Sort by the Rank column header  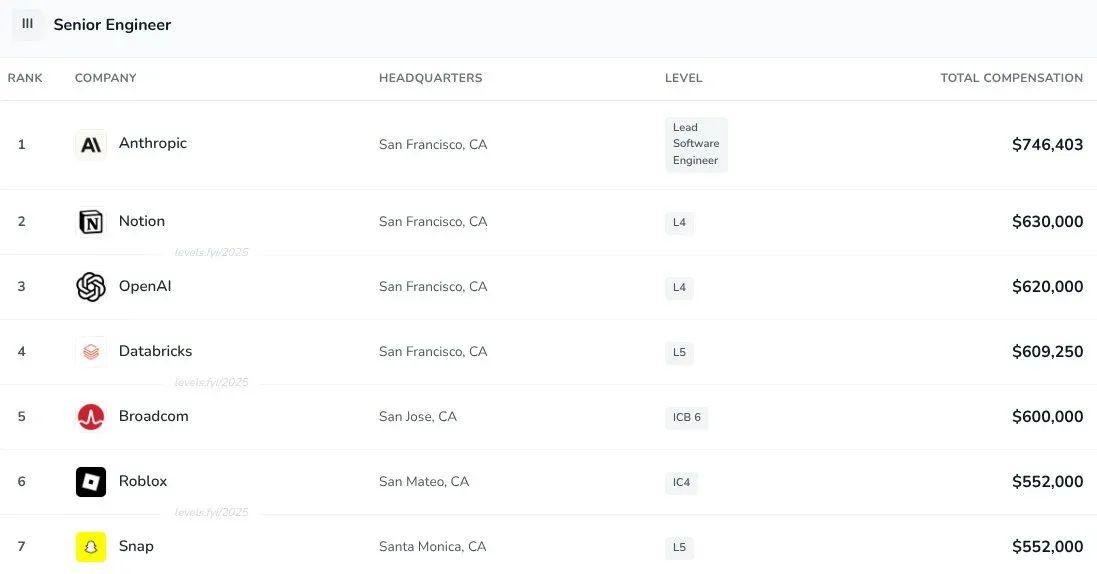point(25,78)
